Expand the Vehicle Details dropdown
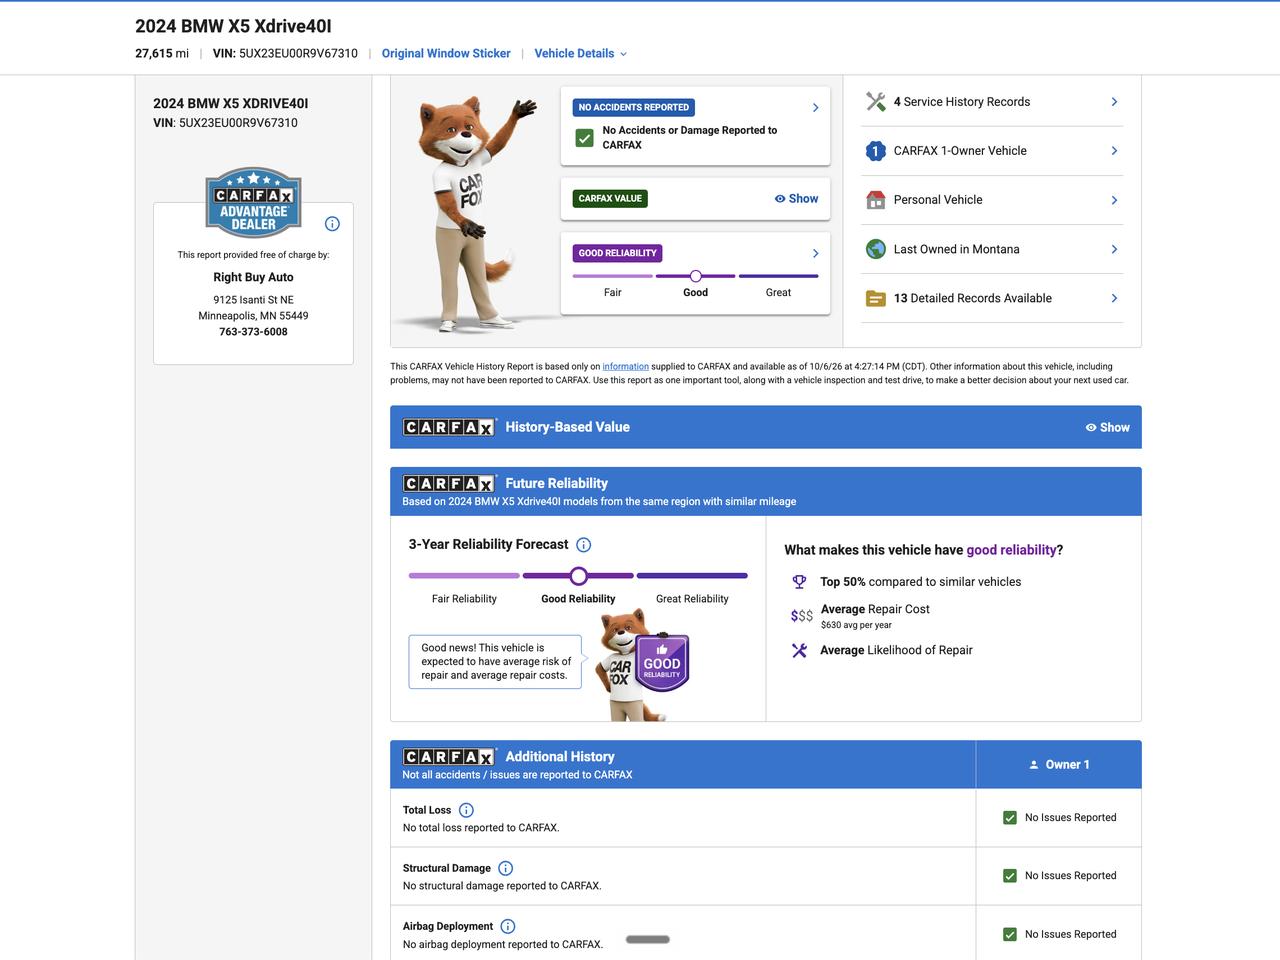Screen dimensions: 1280x960 (x=581, y=54)
